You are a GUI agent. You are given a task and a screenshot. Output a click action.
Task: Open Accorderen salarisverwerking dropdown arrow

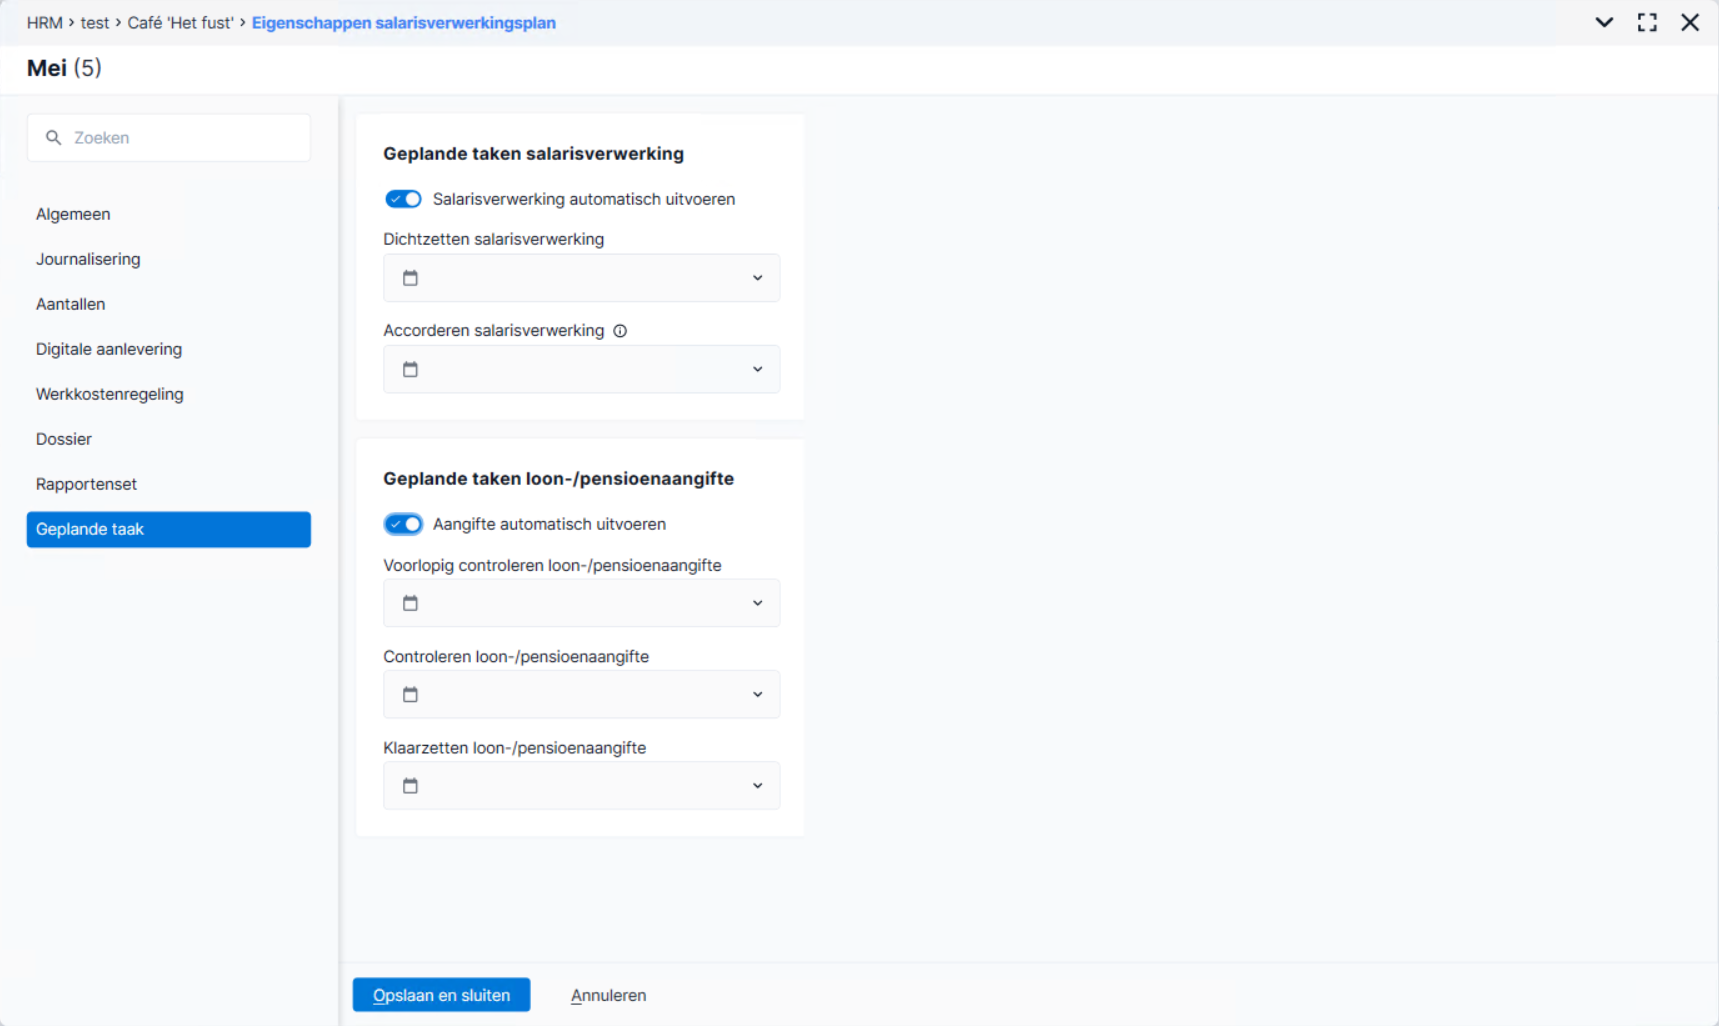coord(757,369)
